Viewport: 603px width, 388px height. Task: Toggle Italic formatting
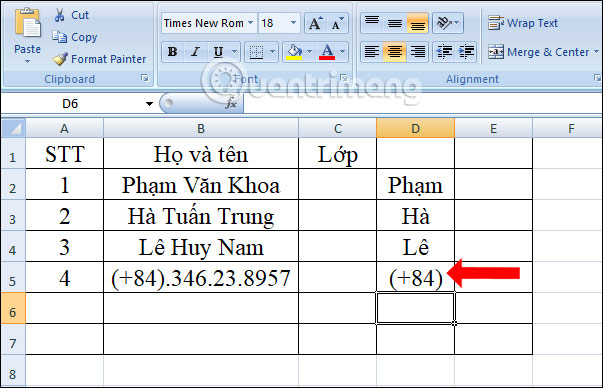coord(195,52)
